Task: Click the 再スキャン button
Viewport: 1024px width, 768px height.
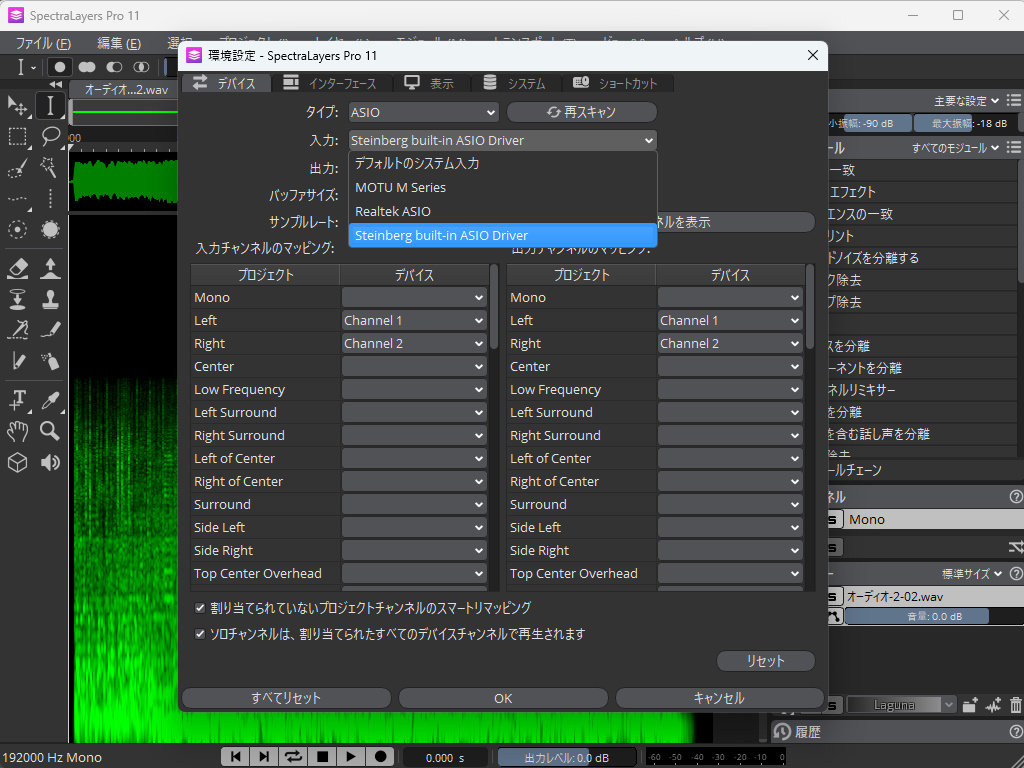Action: pyautogui.click(x=581, y=113)
